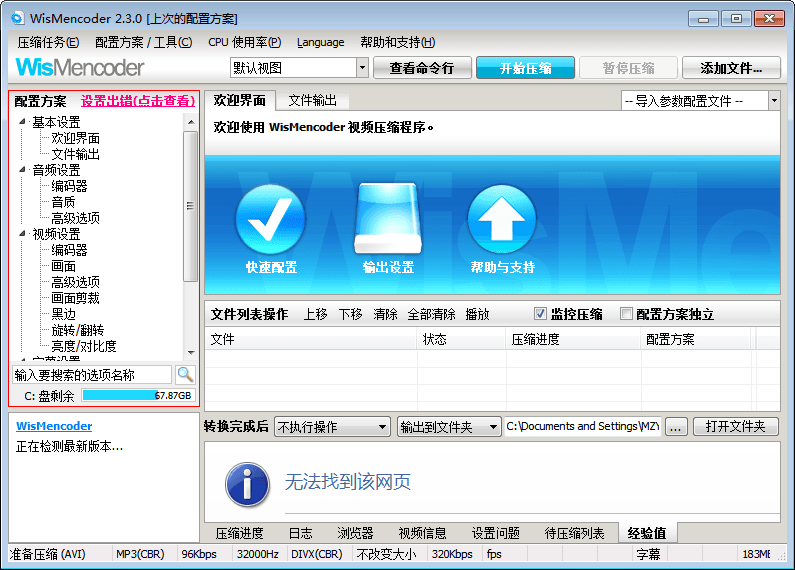Viewport: 795px width, 570px height.
Task: Open the 默认视图 view dropdown
Action: (362, 67)
